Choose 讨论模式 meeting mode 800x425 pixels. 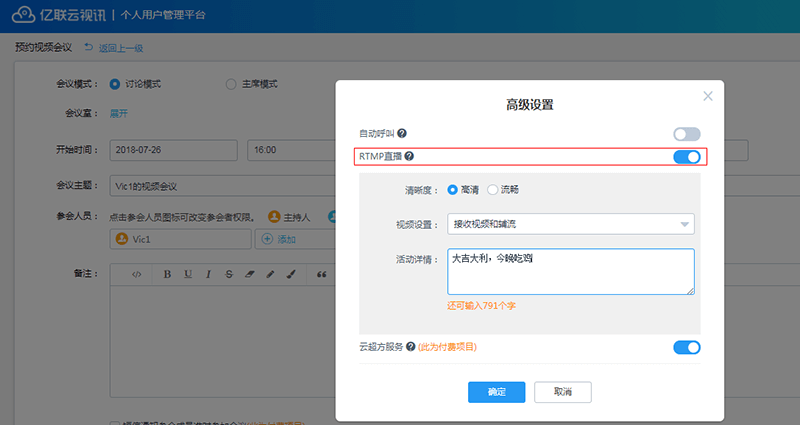pyautogui.click(x=115, y=84)
